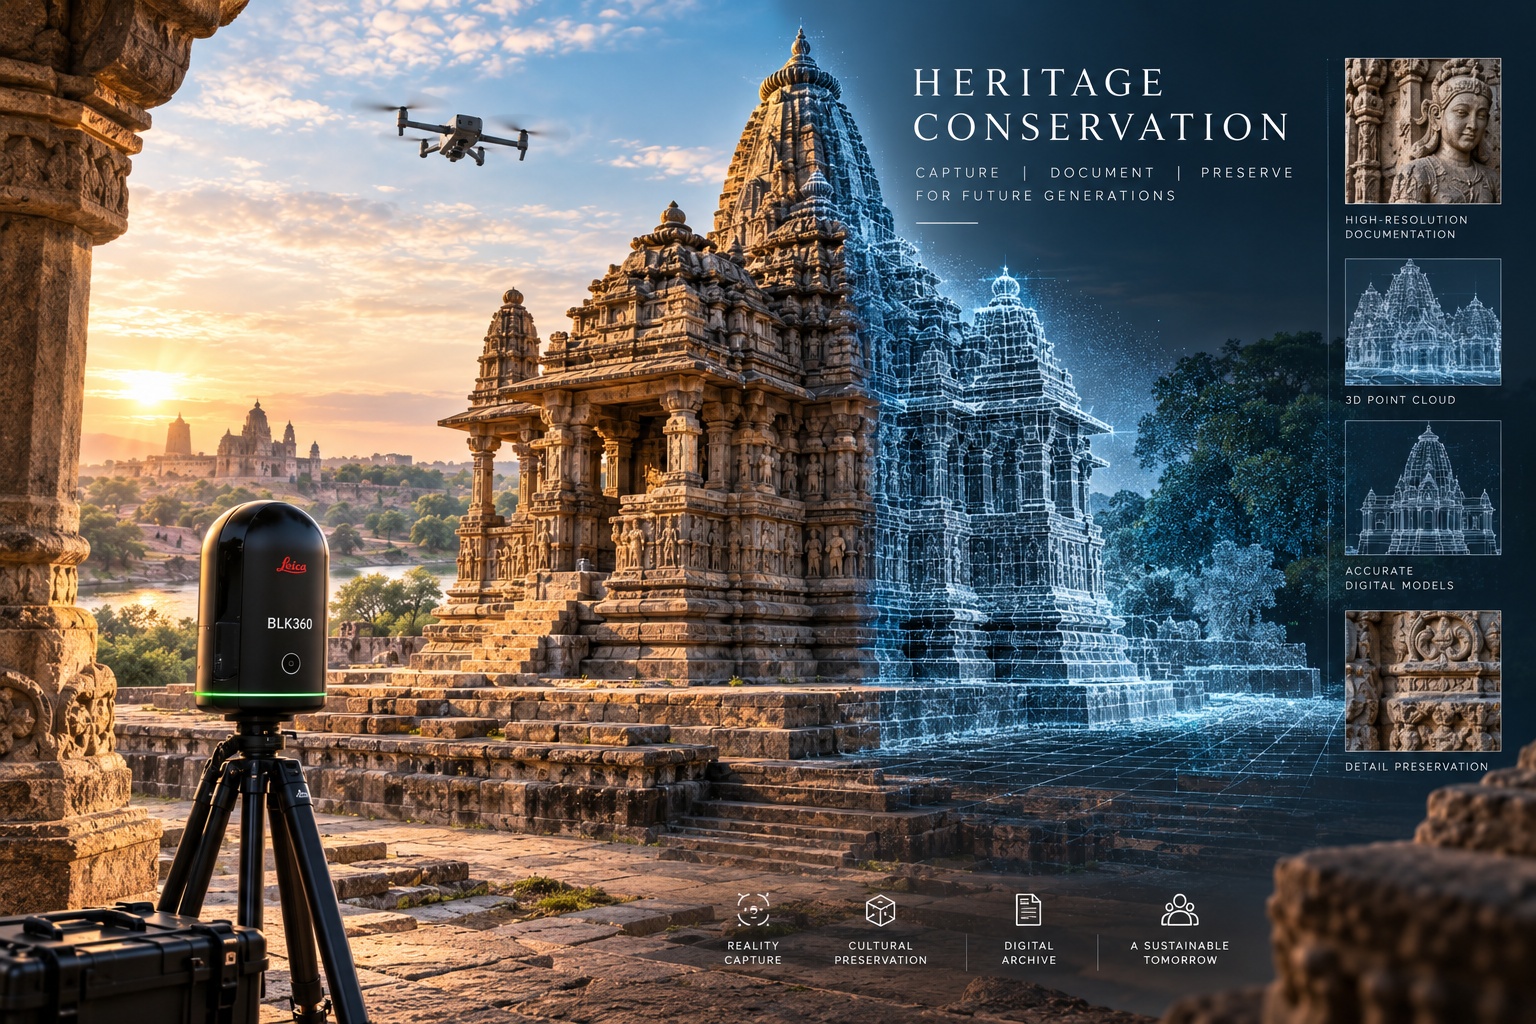Click the CULTURAL PRESERVATION label
Image resolution: width=1536 pixels, height=1024 pixels.
[x=880, y=953]
